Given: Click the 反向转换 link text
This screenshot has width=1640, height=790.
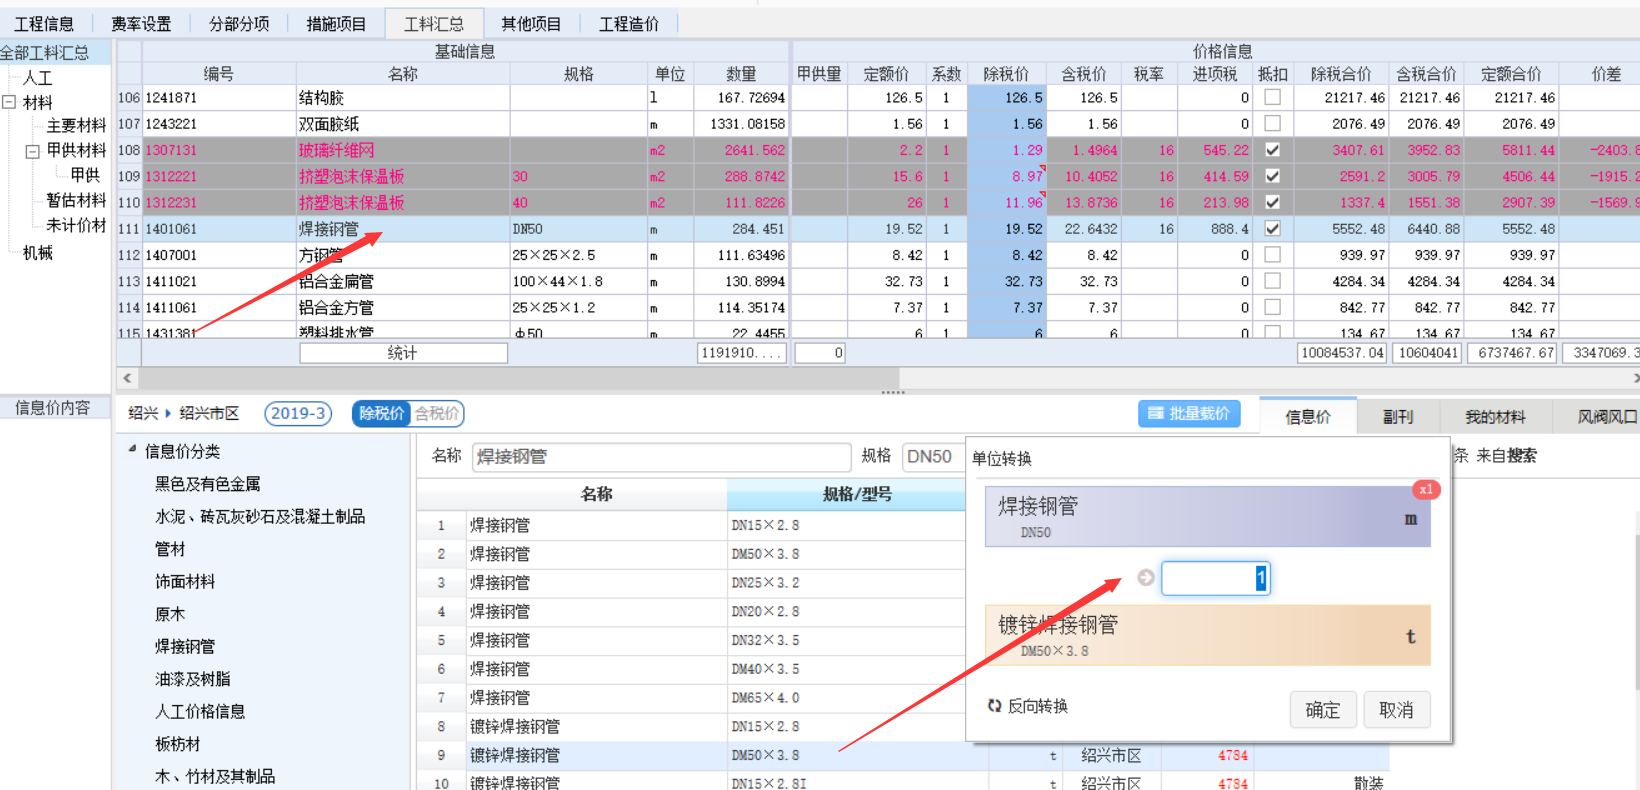Looking at the screenshot, I should tap(1038, 706).
